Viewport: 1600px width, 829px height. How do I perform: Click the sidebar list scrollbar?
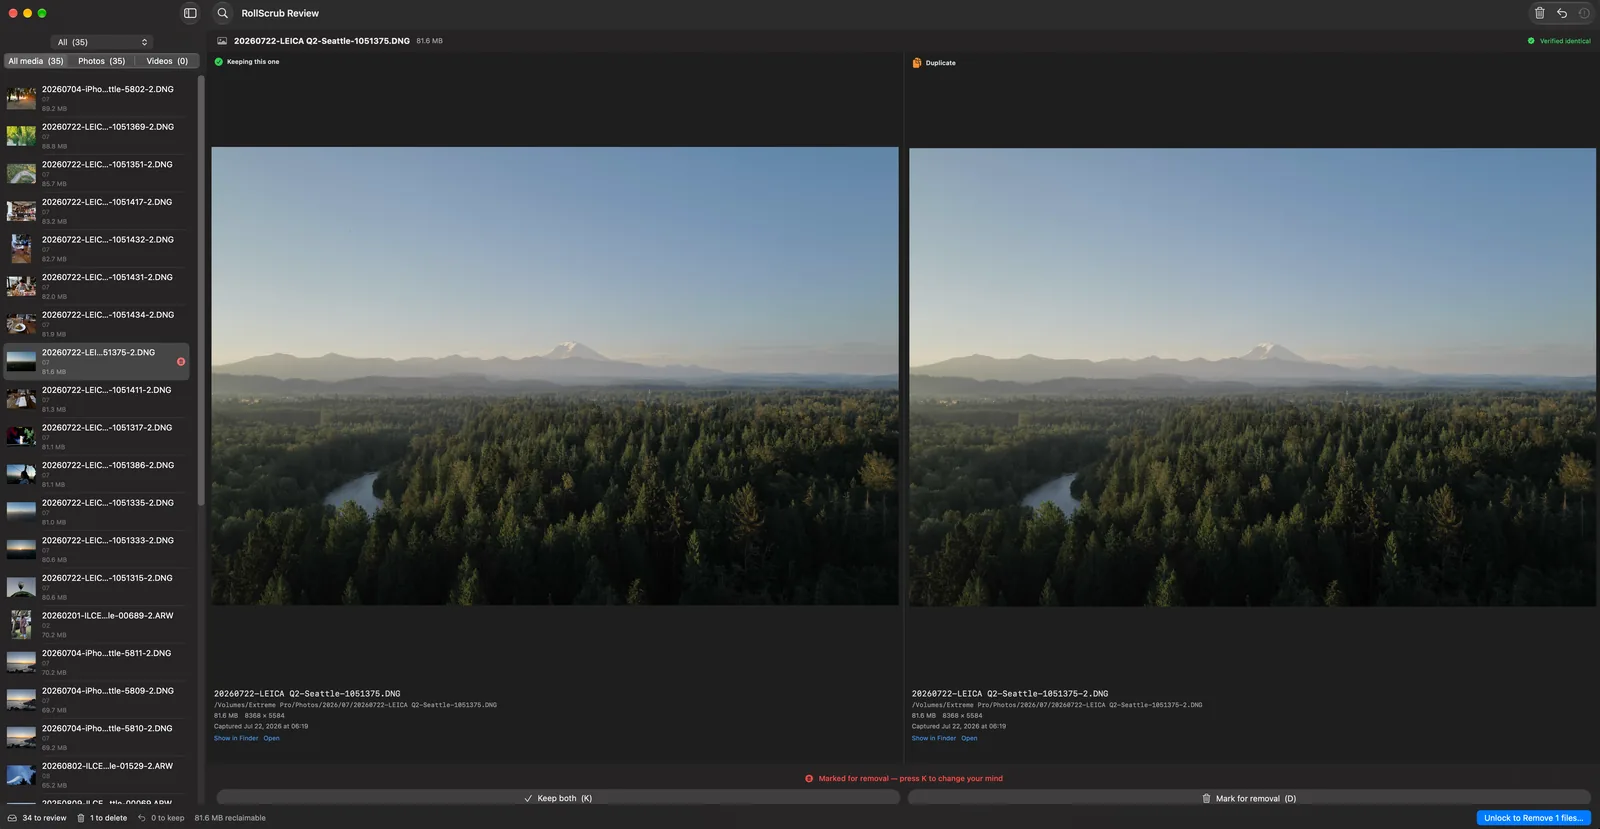201,290
